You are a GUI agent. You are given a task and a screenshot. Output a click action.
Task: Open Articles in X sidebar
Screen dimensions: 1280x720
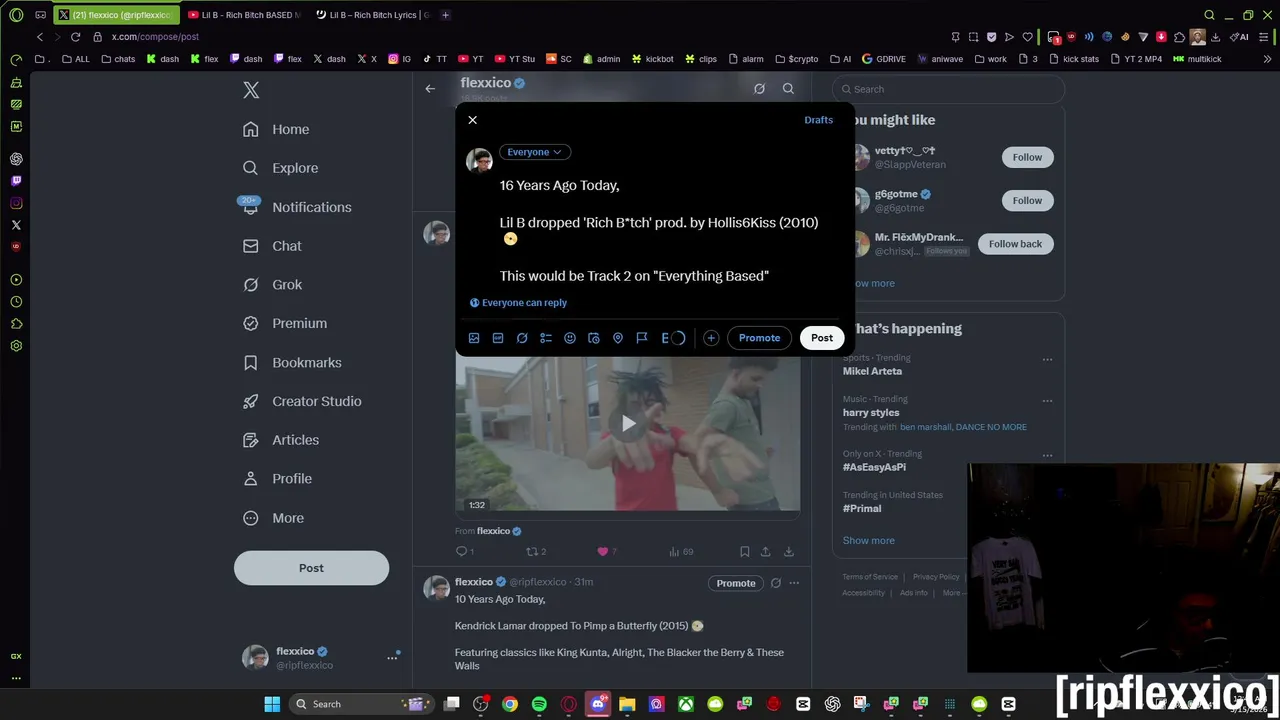(281, 440)
